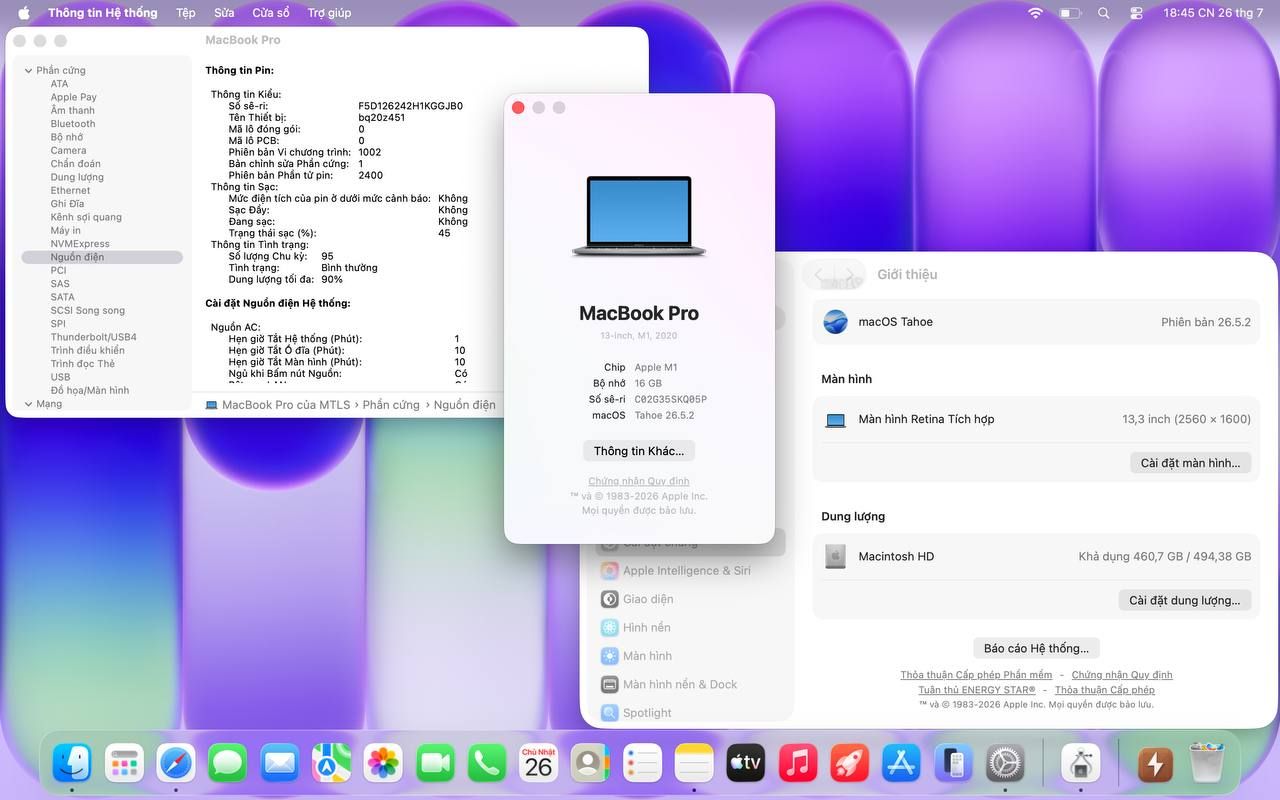Select Apple Pay in the hardware list
1280x800 pixels.
pos(74,97)
